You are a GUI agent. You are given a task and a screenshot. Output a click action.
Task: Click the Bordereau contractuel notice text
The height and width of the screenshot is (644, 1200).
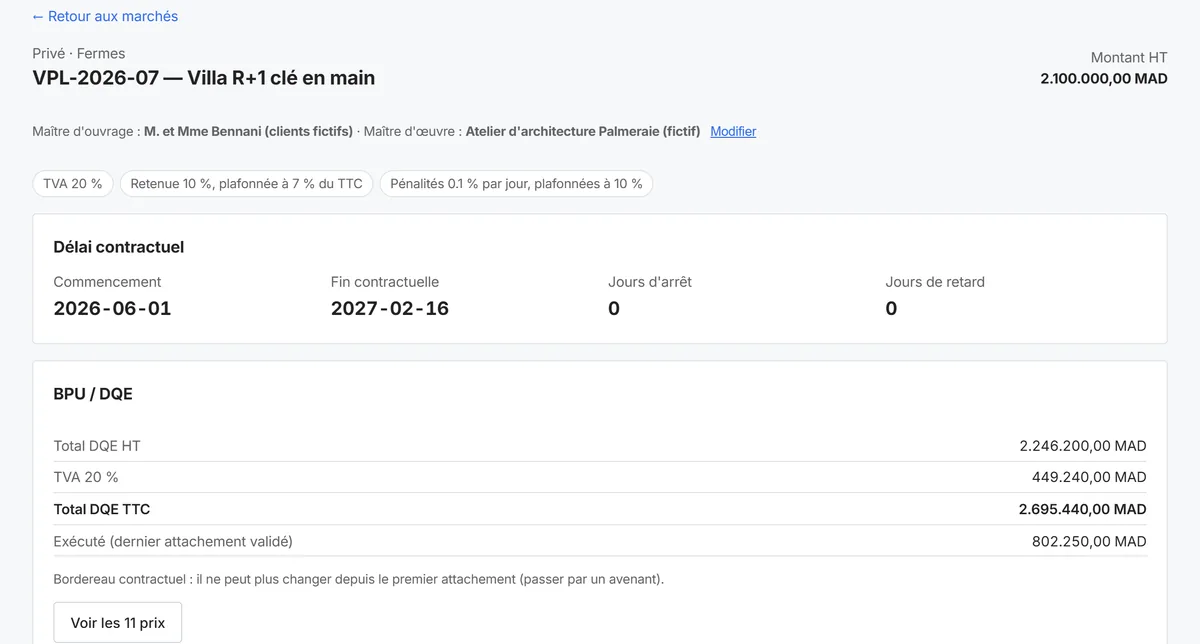click(x=358, y=579)
